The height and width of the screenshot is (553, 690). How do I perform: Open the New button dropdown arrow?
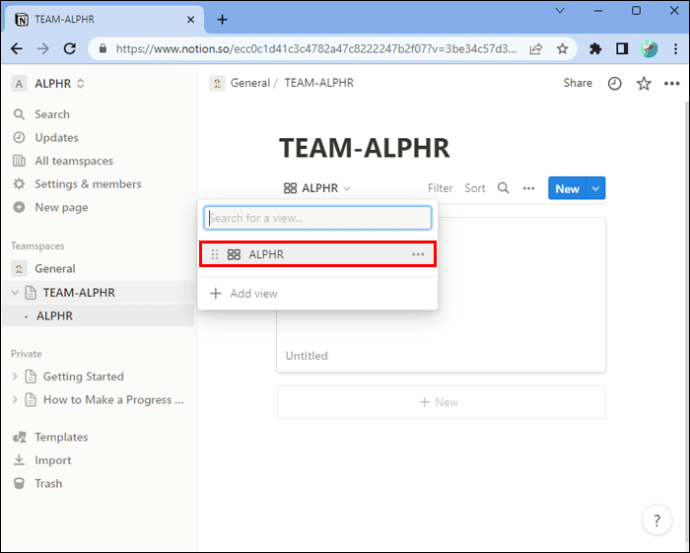point(595,188)
